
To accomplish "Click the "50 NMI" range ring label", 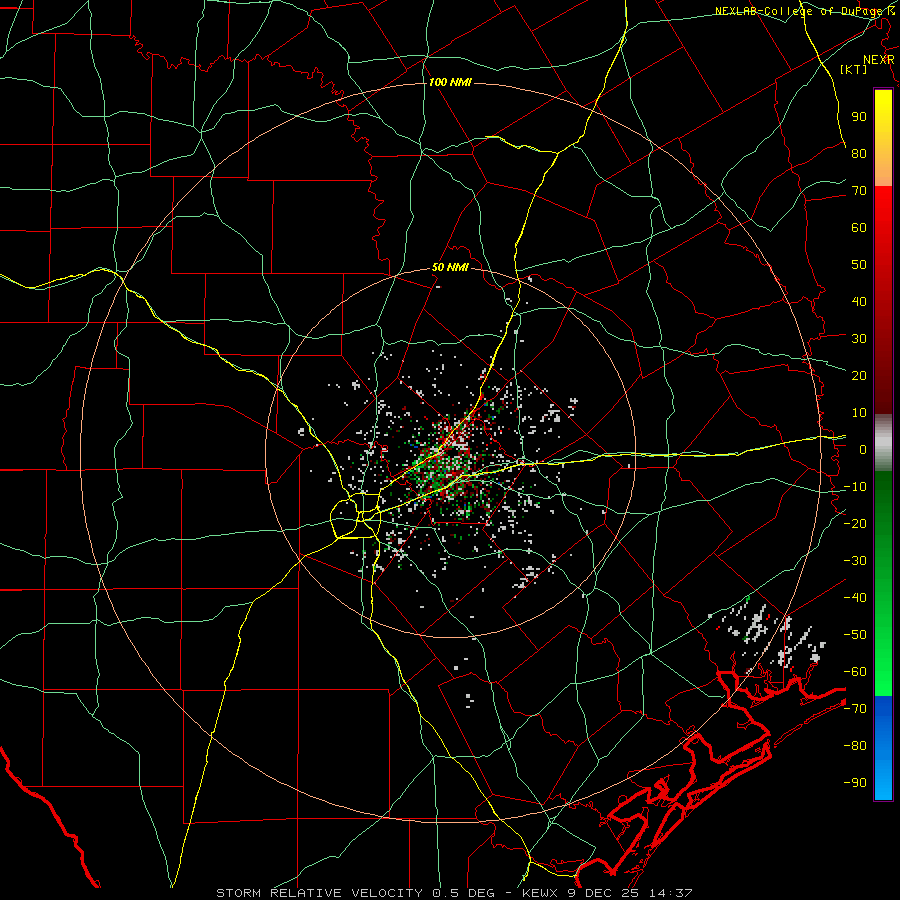I will [451, 267].
